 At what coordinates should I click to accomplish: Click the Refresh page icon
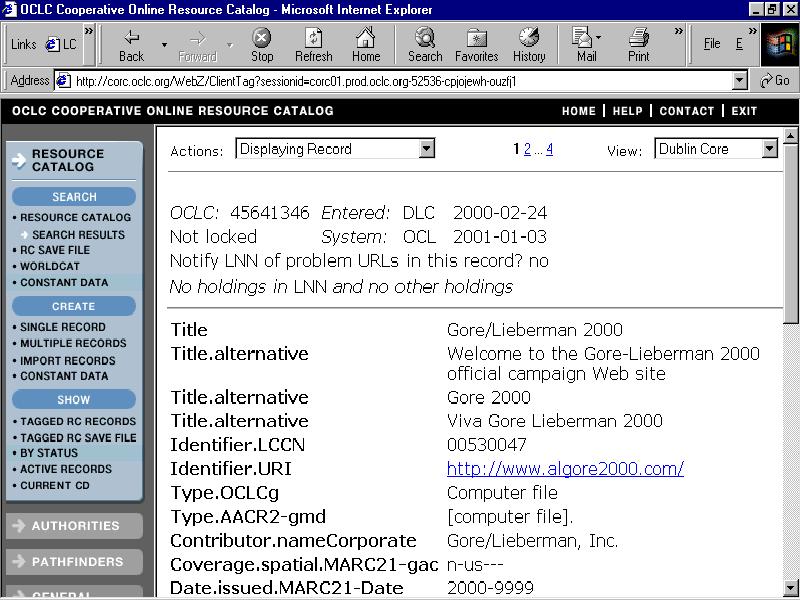(313, 37)
